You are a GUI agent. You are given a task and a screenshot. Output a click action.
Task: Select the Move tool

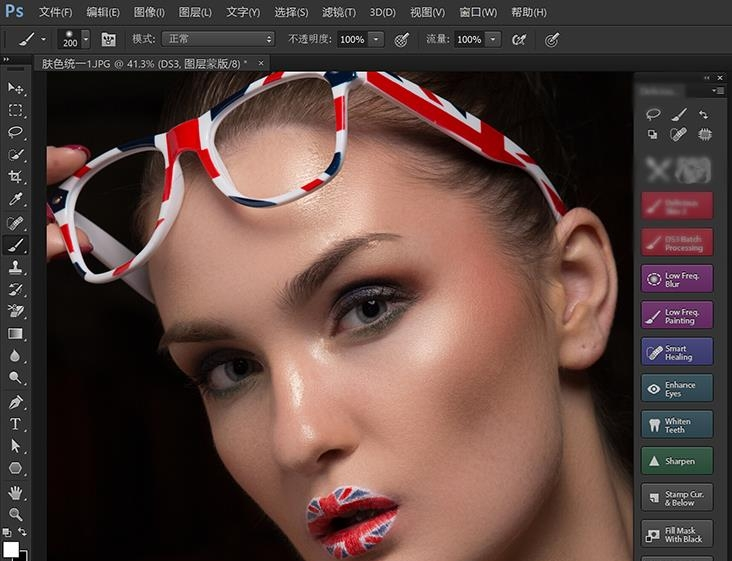16,89
